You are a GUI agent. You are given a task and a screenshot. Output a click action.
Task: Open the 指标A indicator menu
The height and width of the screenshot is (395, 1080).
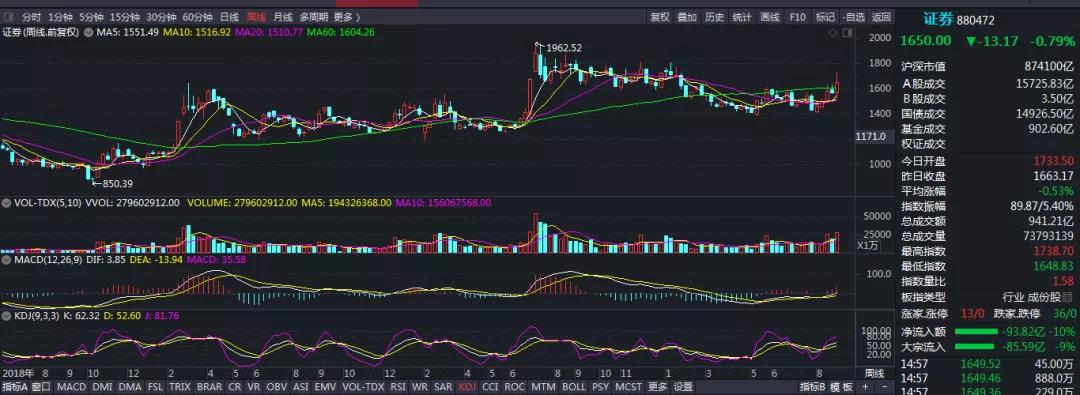point(14,387)
